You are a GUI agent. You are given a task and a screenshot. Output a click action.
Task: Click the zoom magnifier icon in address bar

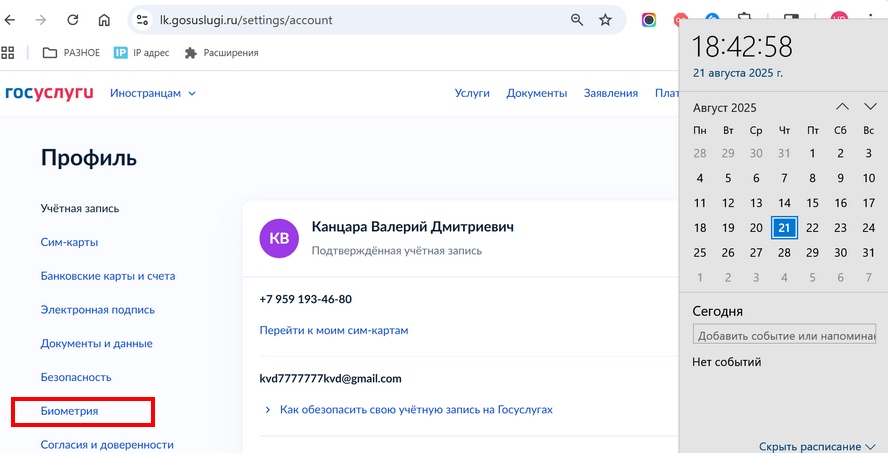577,20
